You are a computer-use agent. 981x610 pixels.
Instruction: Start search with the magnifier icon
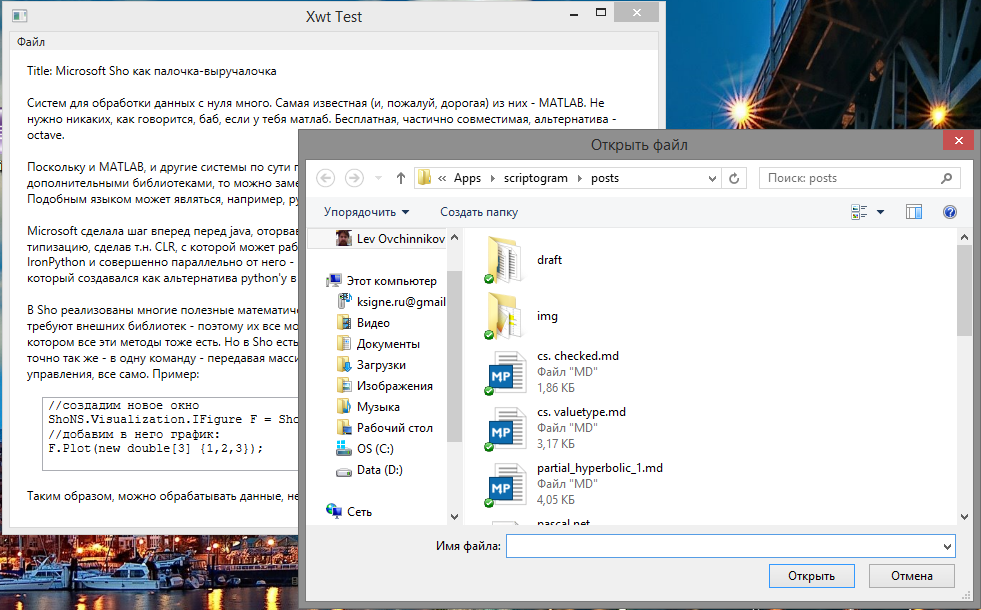(945, 177)
